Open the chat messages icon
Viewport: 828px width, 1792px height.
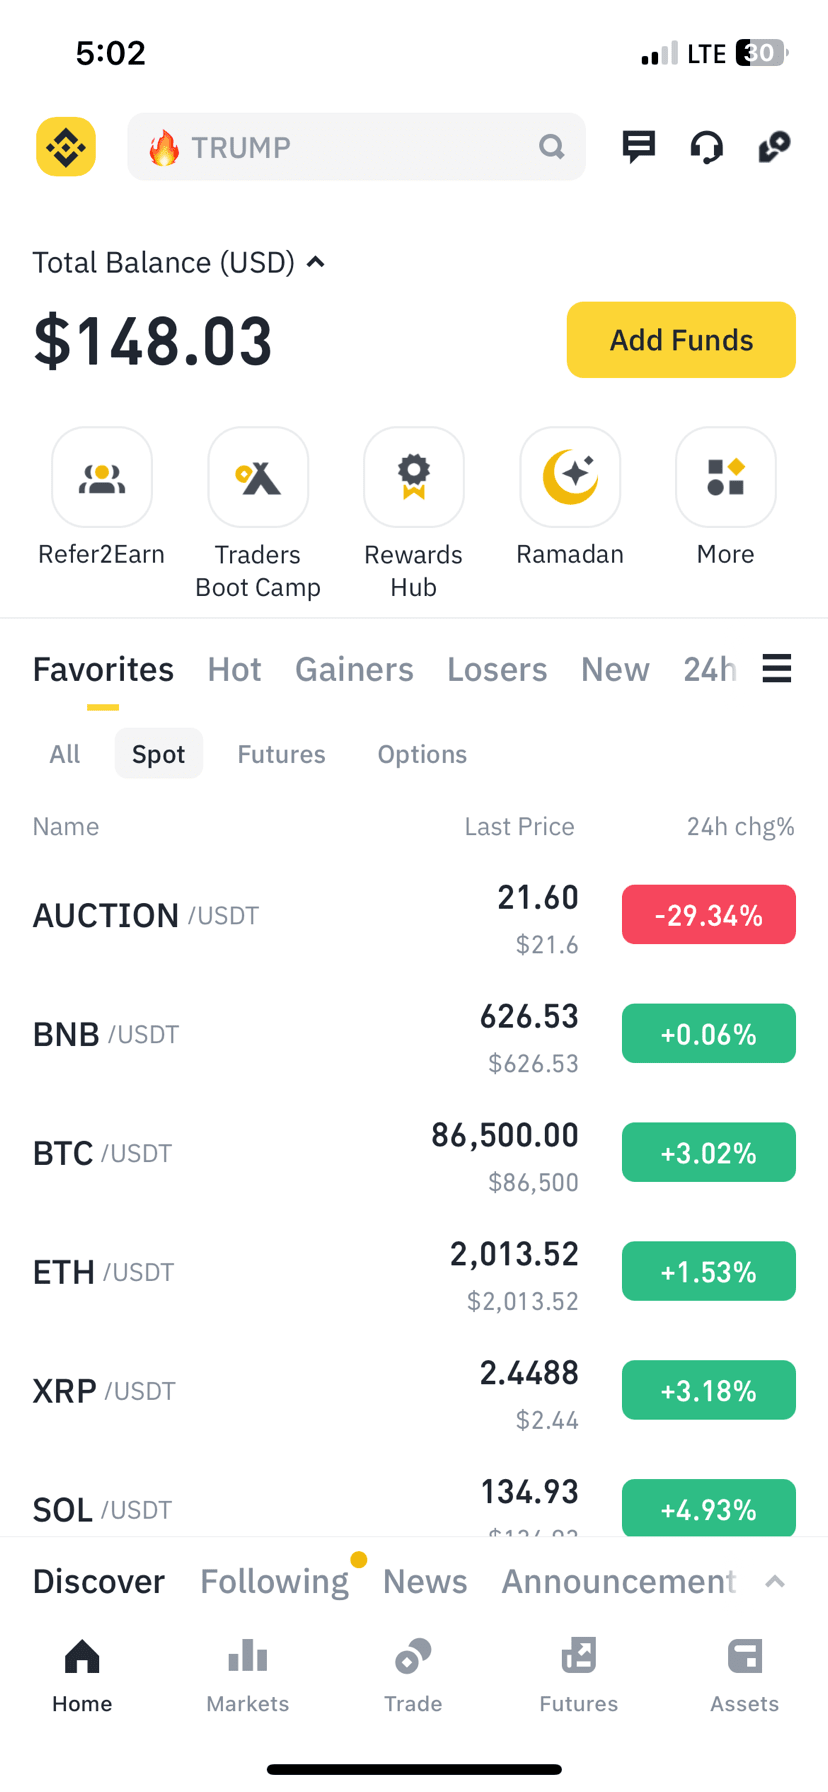click(638, 147)
